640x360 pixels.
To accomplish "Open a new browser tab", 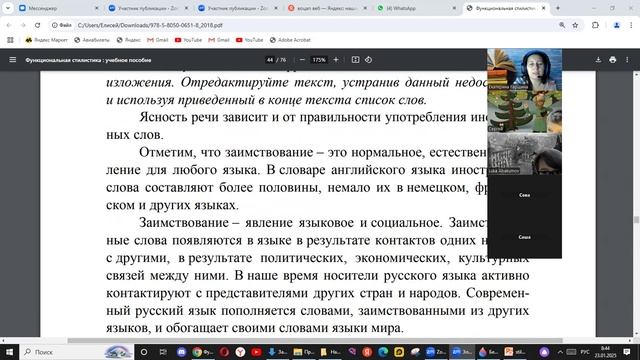I will click(558, 8).
